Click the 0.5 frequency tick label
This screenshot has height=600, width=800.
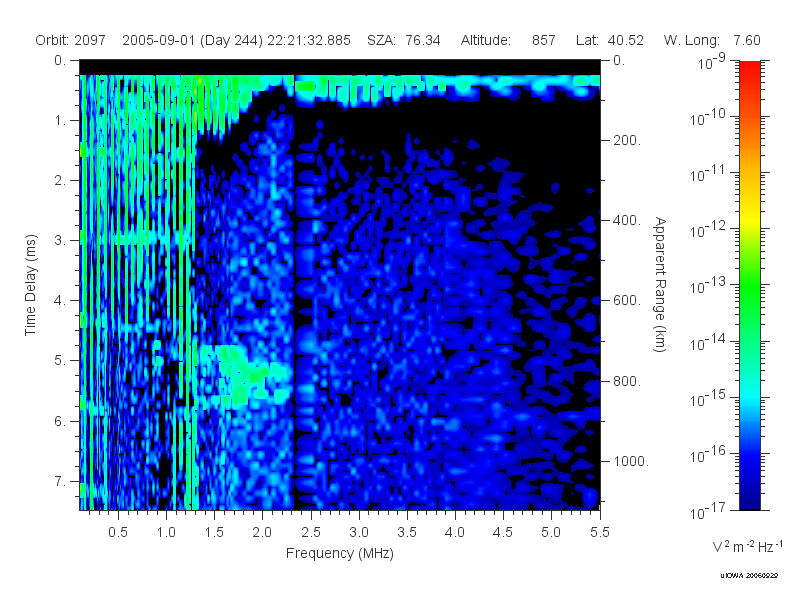coord(118,532)
